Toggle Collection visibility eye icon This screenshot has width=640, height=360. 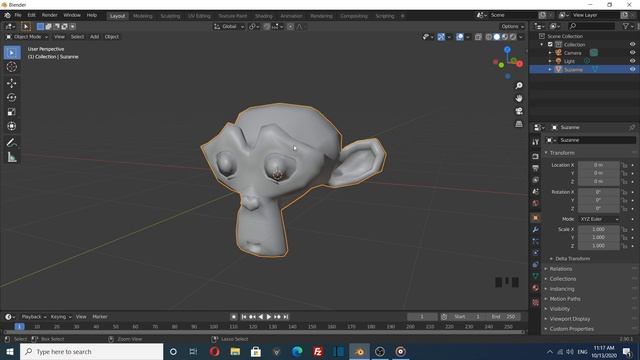click(x=632, y=44)
